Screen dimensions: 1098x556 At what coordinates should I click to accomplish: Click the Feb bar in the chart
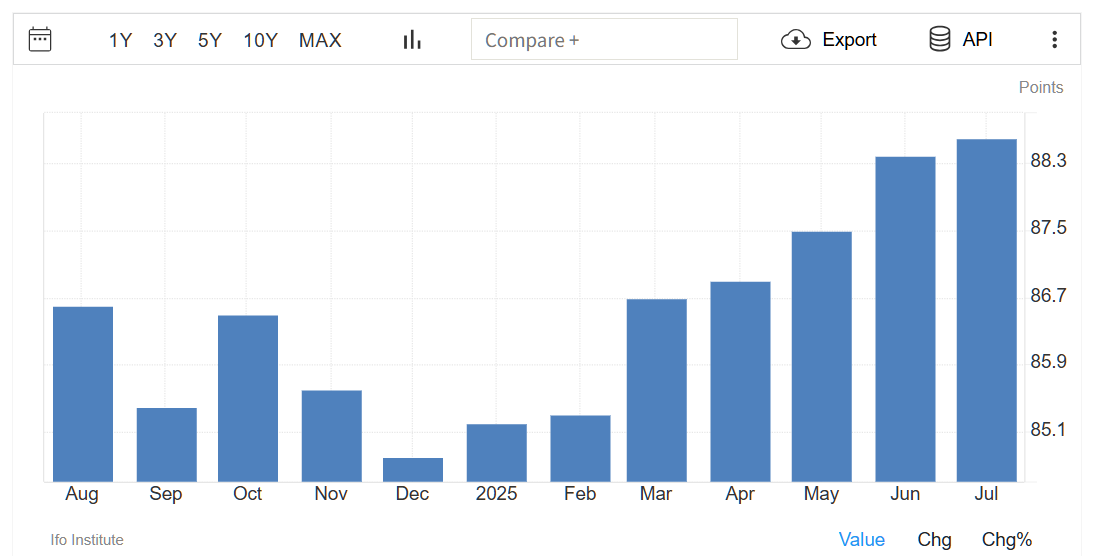[581, 449]
